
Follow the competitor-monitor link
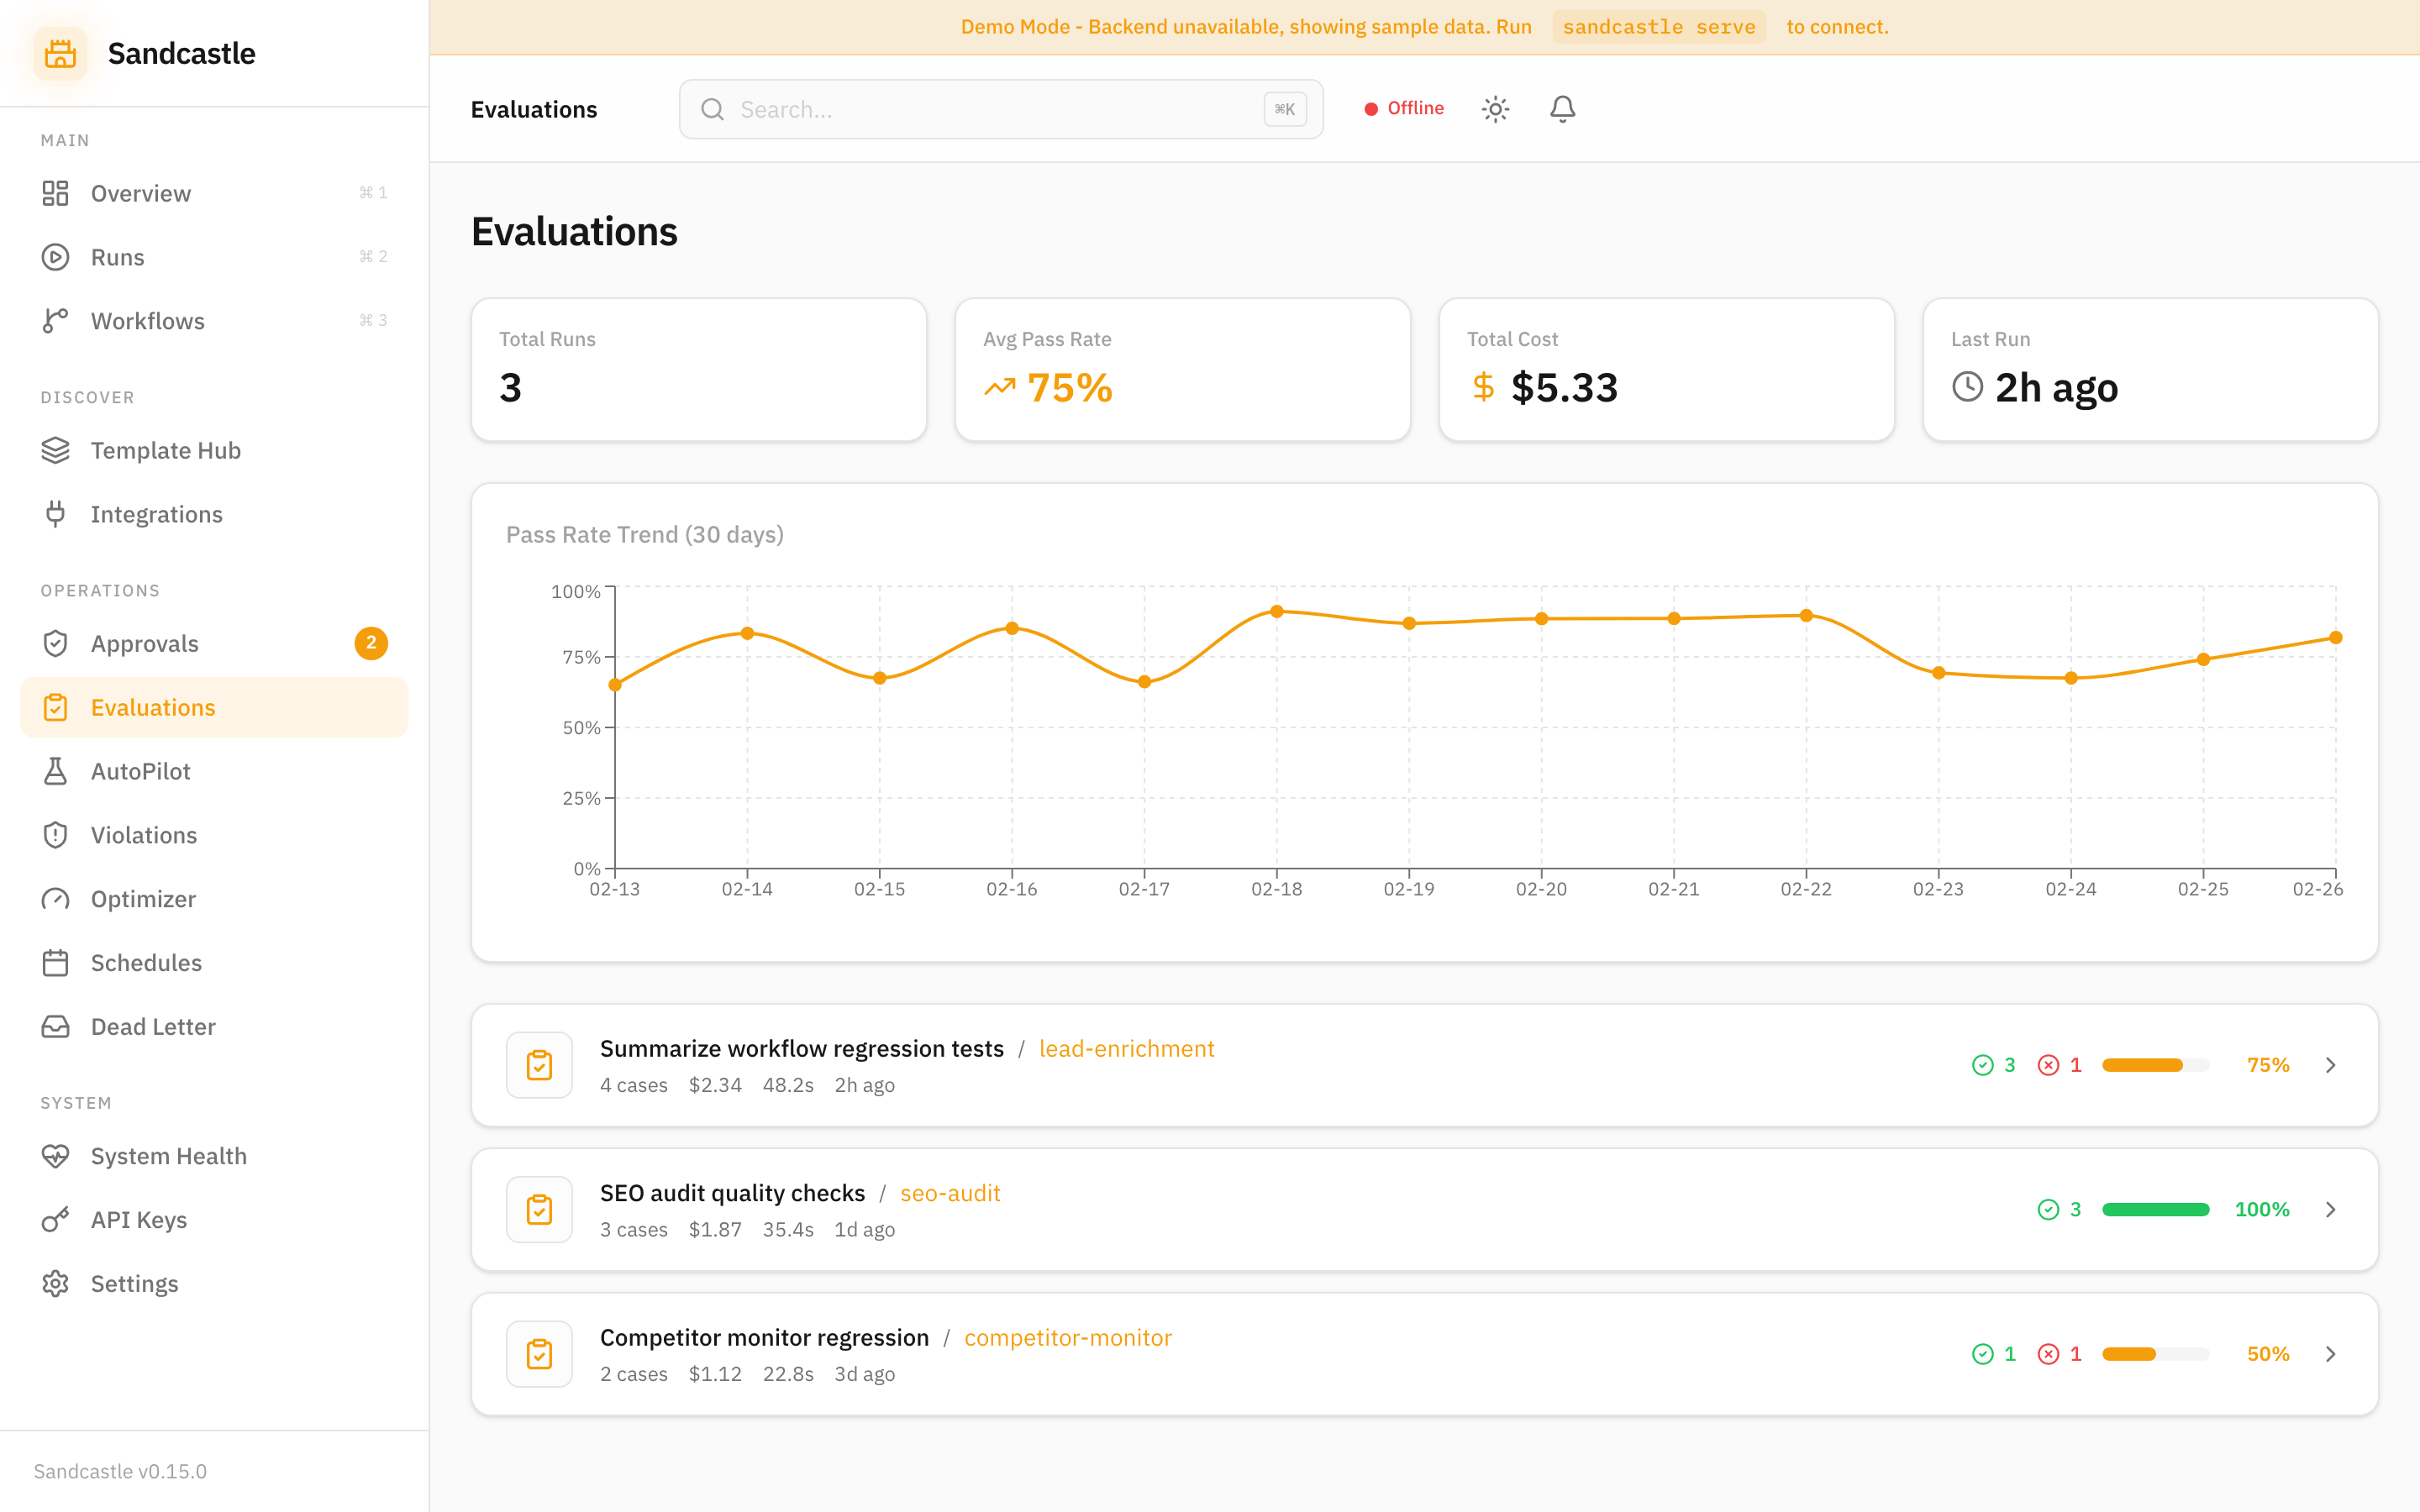pyautogui.click(x=1067, y=1338)
